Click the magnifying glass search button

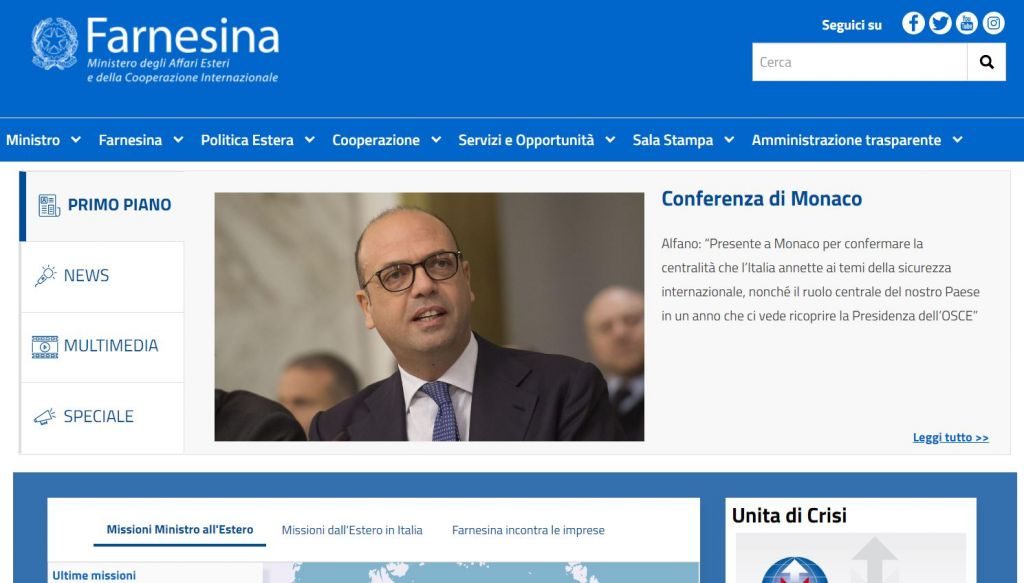point(986,62)
